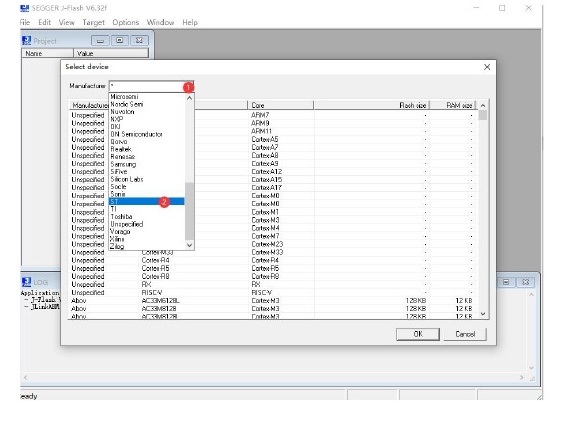Viewport: 561px width, 422px height.
Task: Select the CortexA17 core row
Action: pyautogui.click(x=273, y=188)
